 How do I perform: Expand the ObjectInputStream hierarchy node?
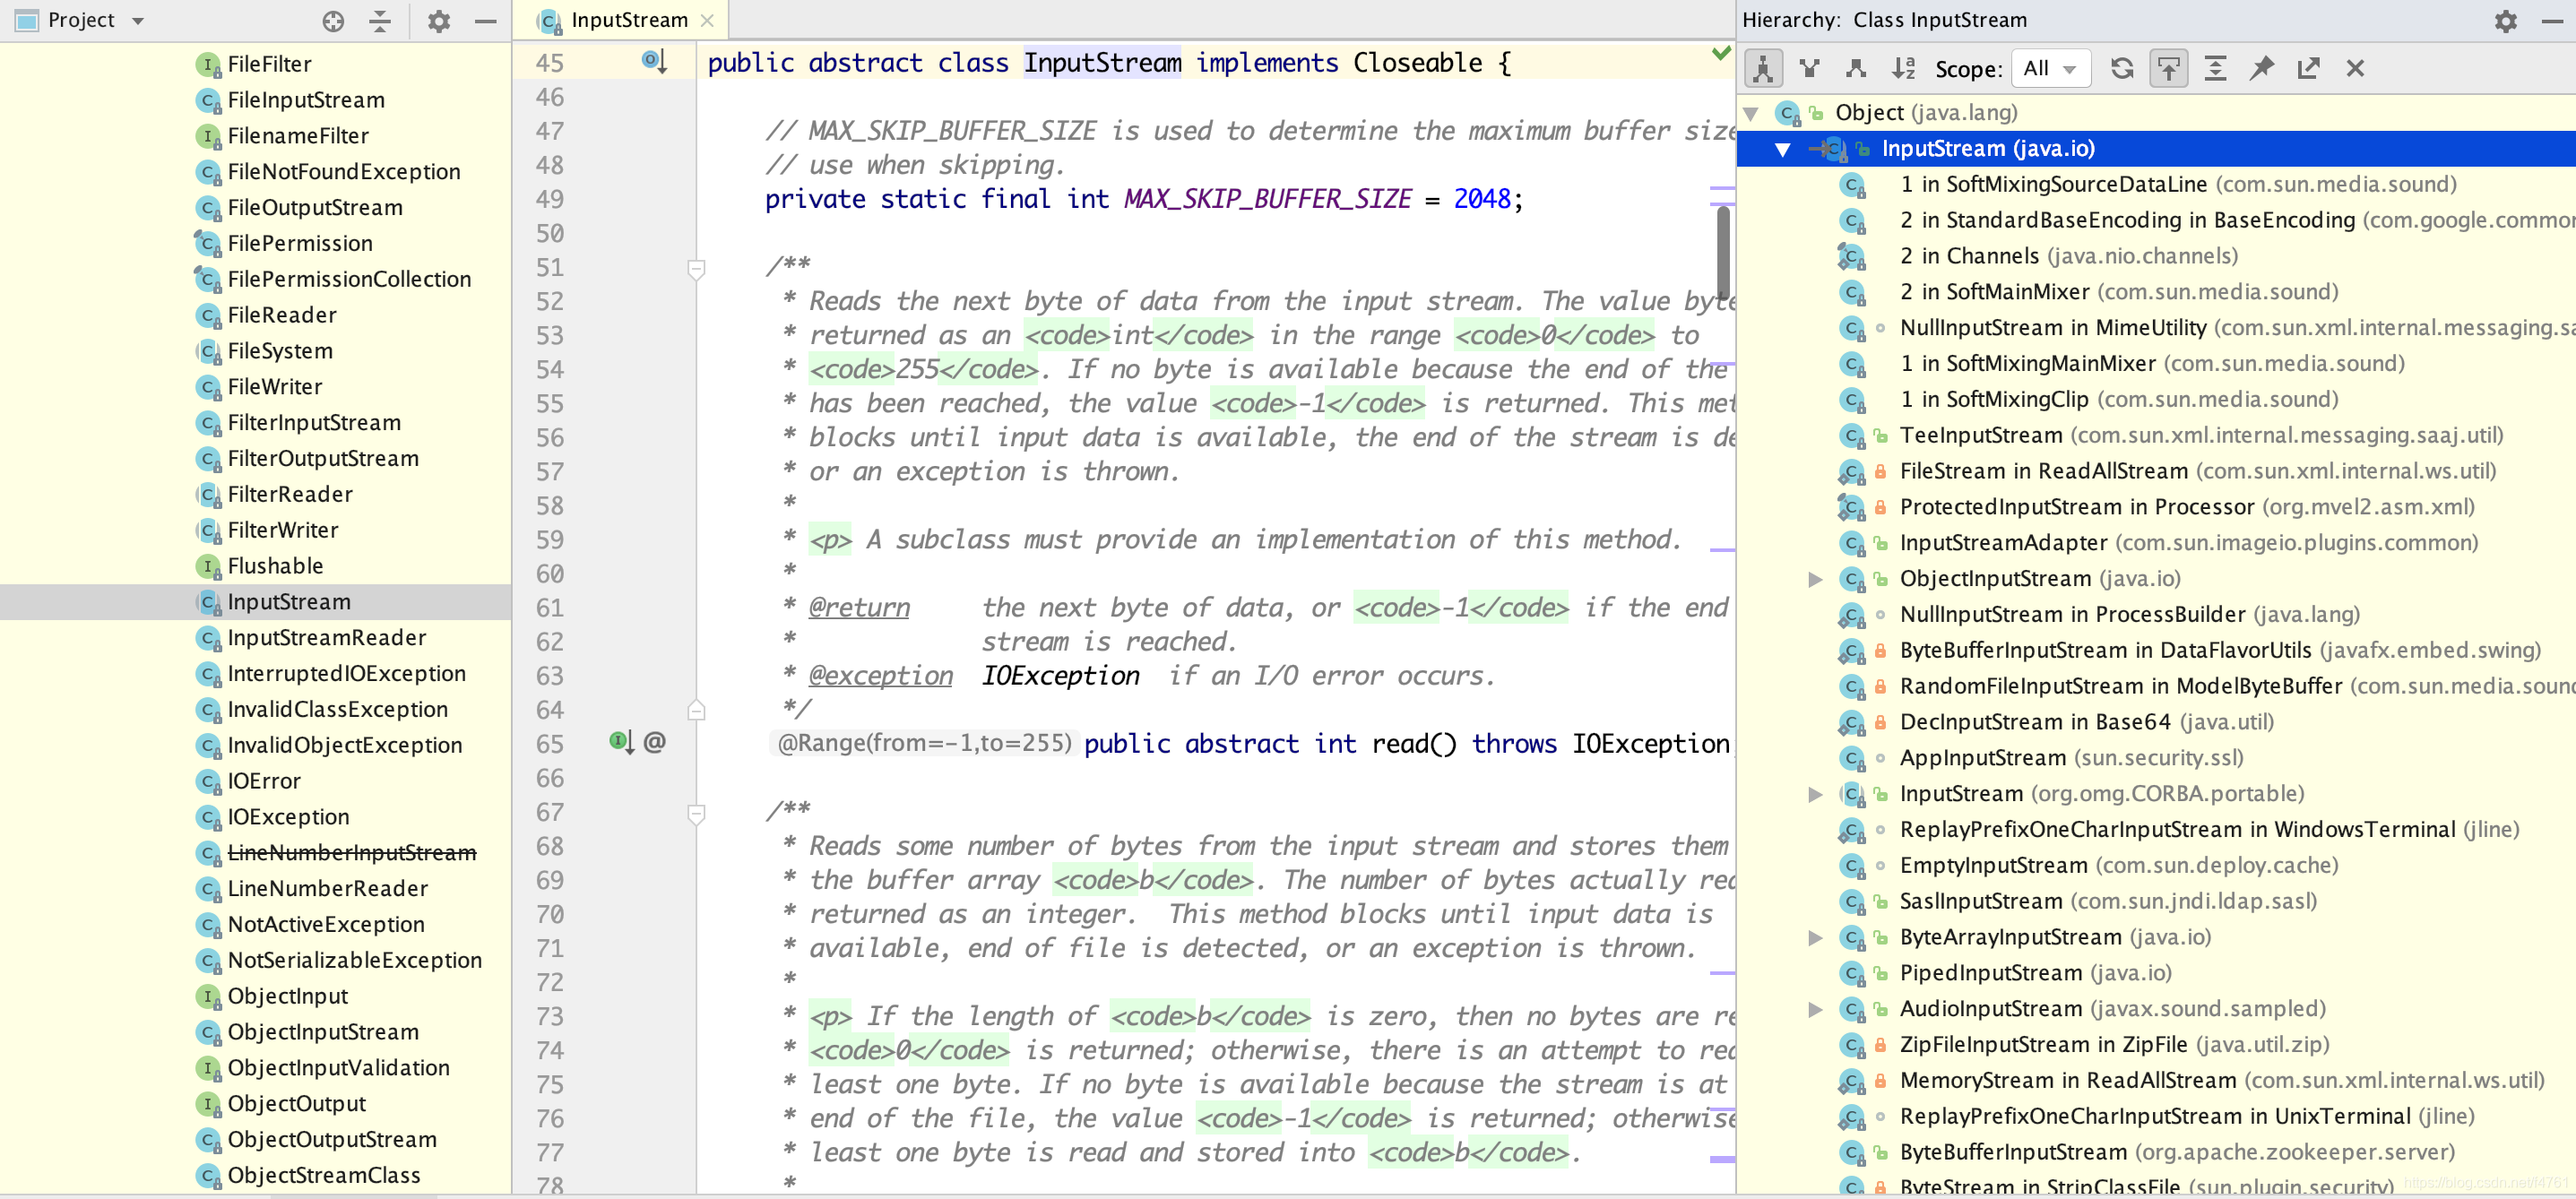(x=1815, y=579)
